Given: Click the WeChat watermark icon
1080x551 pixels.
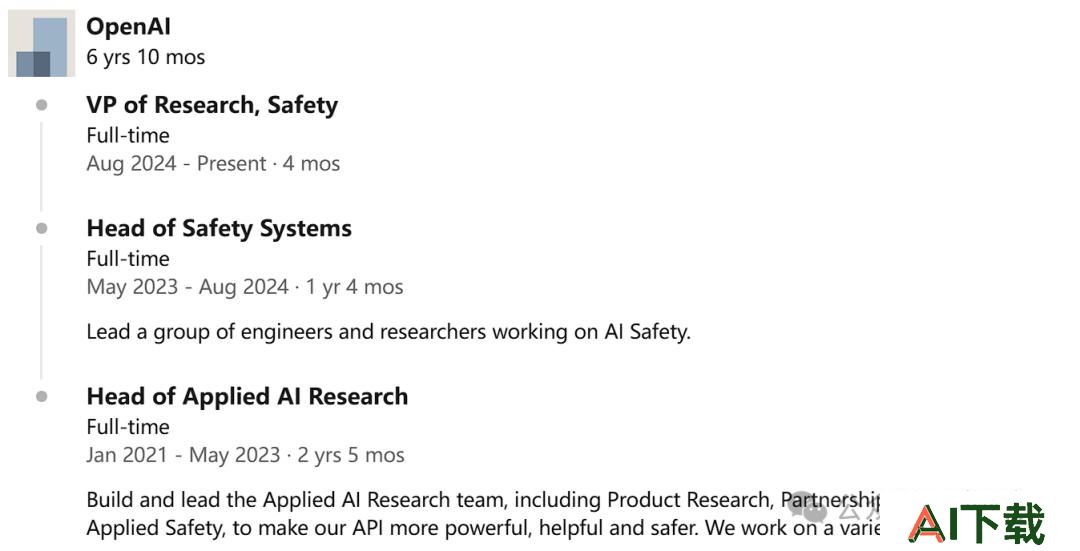Looking at the screenshot, I should coord(806,508).
